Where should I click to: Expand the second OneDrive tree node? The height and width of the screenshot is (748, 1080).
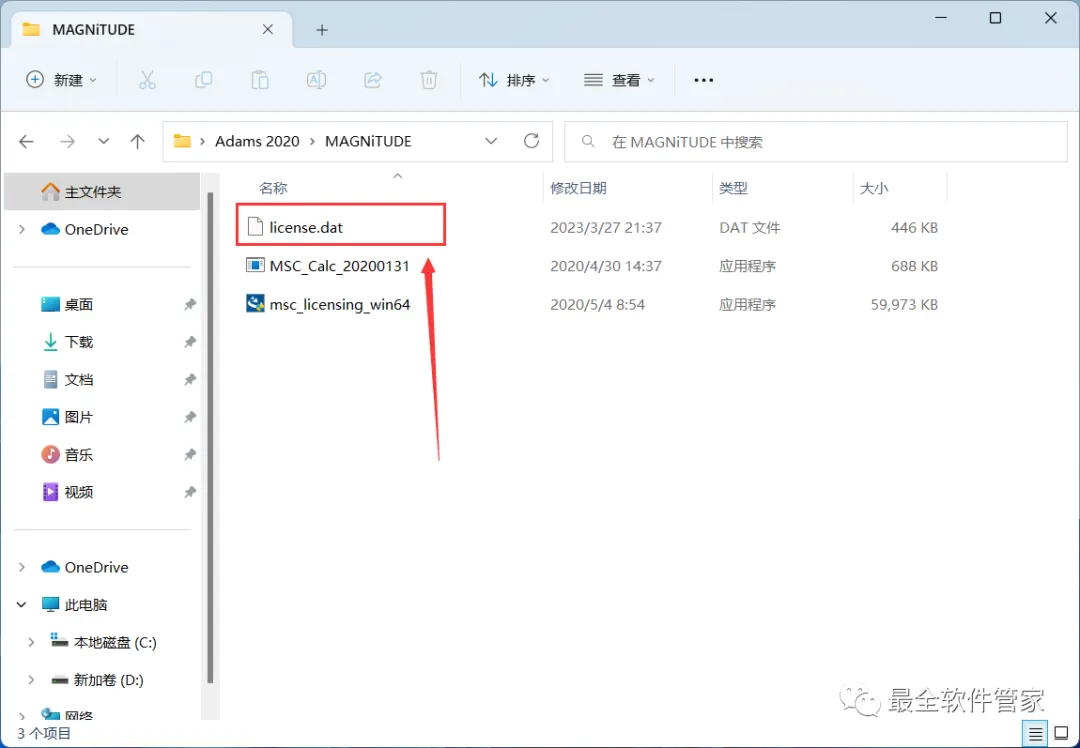click(22, 567)
